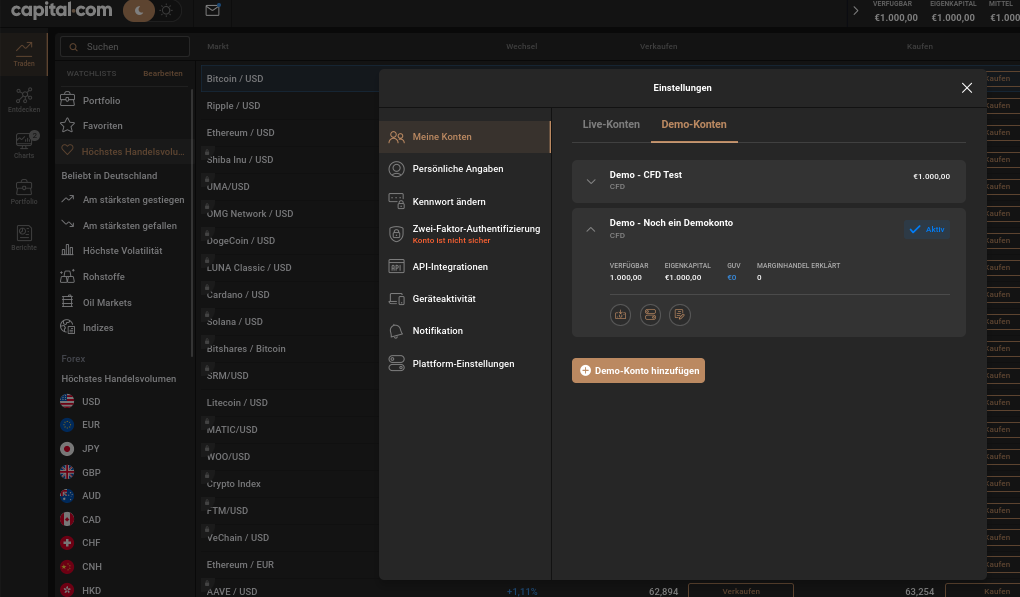Click the deposit icon in the demo account
This screenshot has height=597, width=1020.
coord(620,315)
